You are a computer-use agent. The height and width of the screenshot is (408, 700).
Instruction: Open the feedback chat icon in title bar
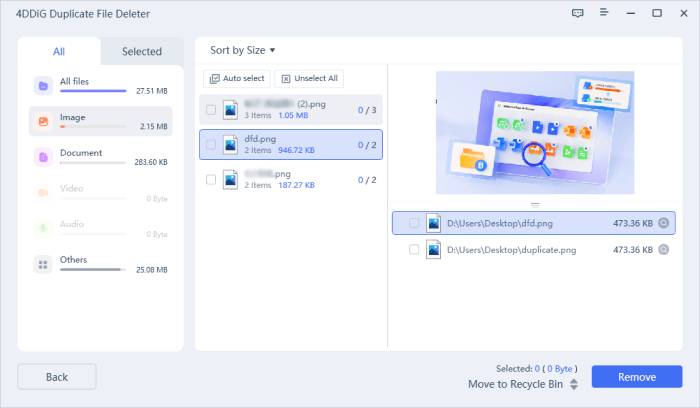click(577, 13)
